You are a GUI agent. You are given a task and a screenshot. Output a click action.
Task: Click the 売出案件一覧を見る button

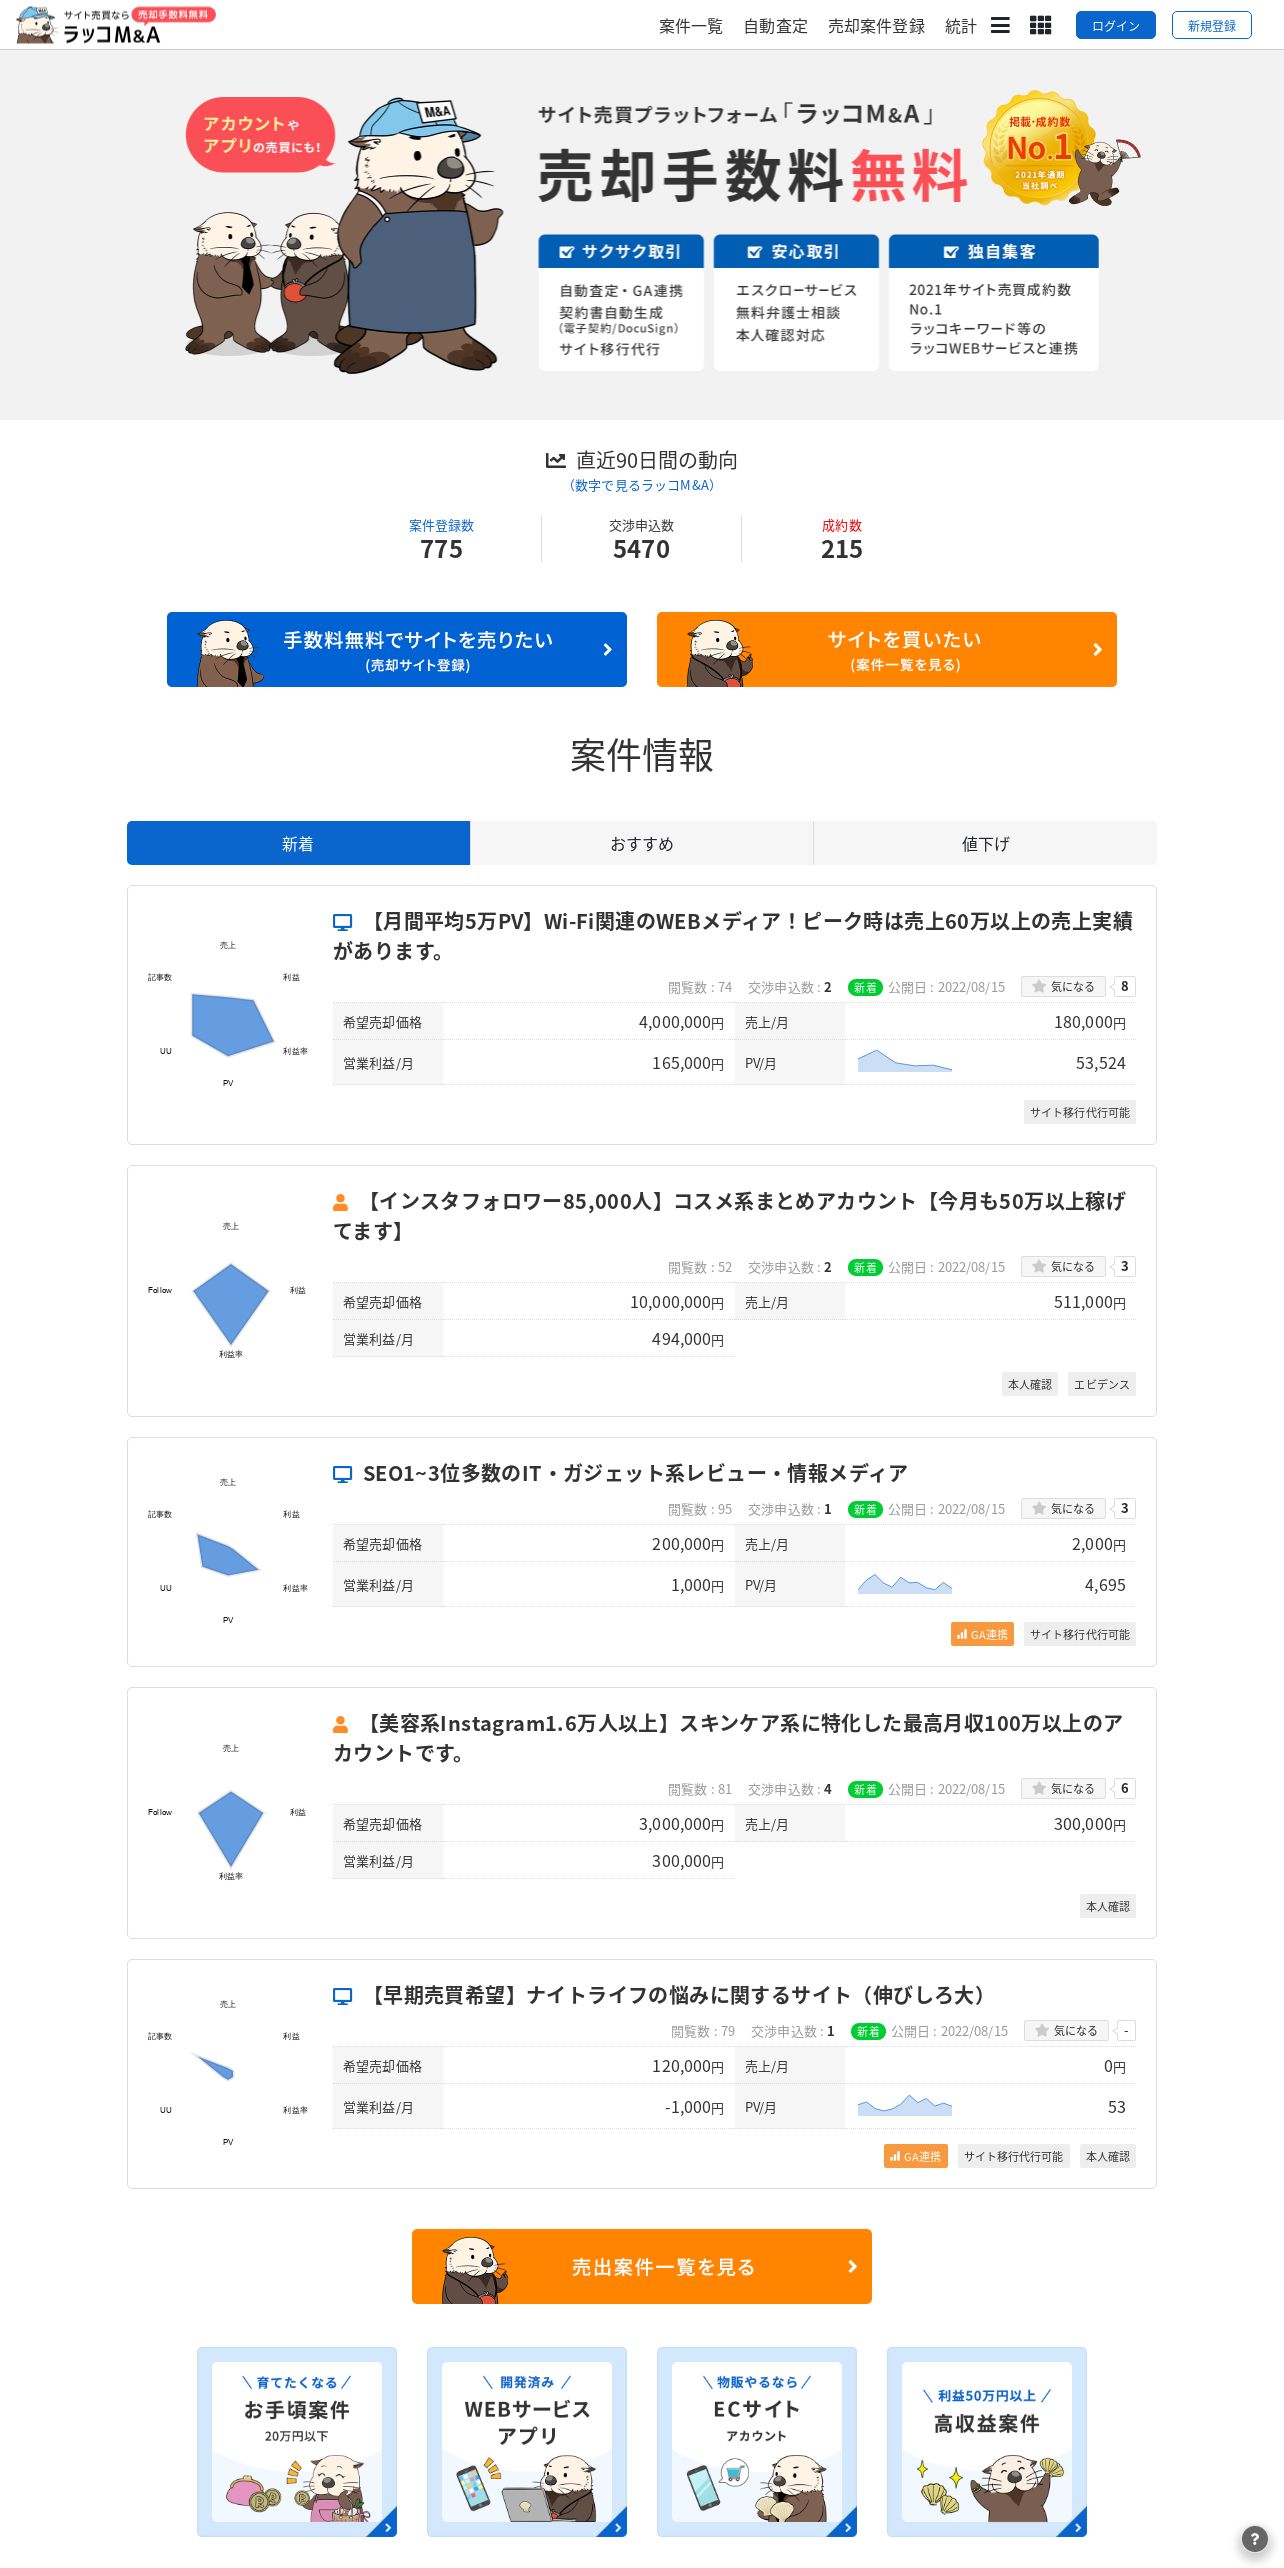point(642,2267)
